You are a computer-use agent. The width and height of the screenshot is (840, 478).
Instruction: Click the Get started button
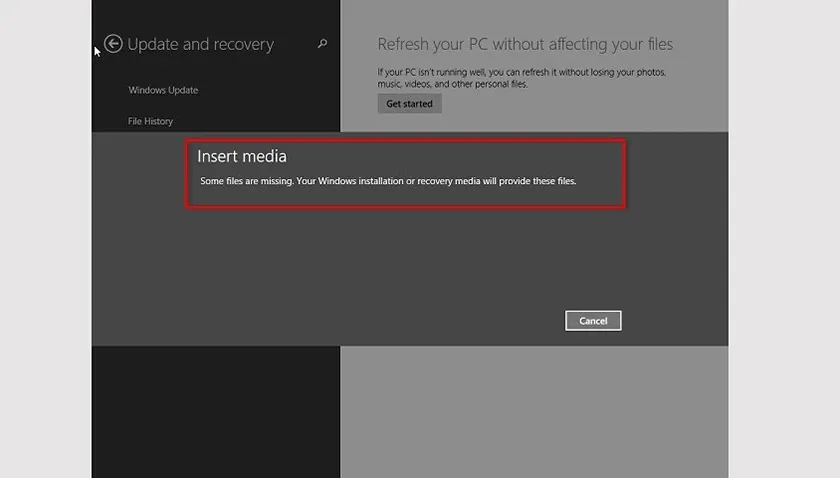tap(409, 103)
